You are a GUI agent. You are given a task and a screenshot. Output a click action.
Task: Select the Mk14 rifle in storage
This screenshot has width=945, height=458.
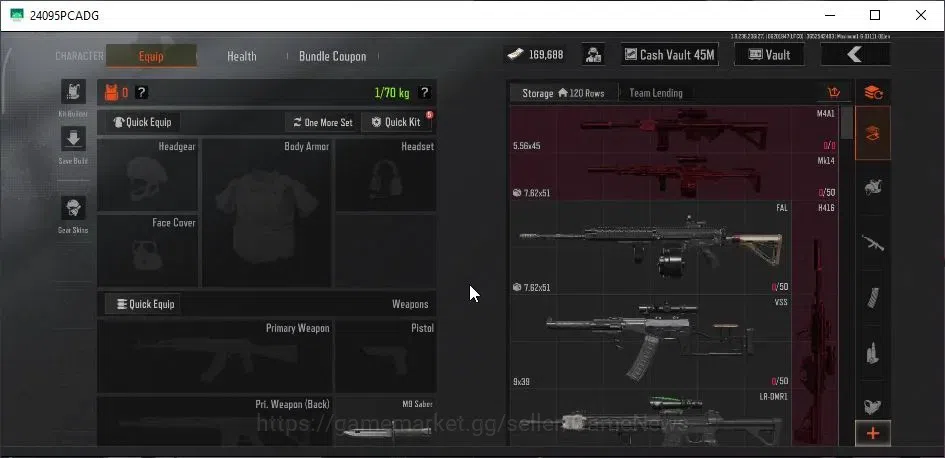click(674, 177)
